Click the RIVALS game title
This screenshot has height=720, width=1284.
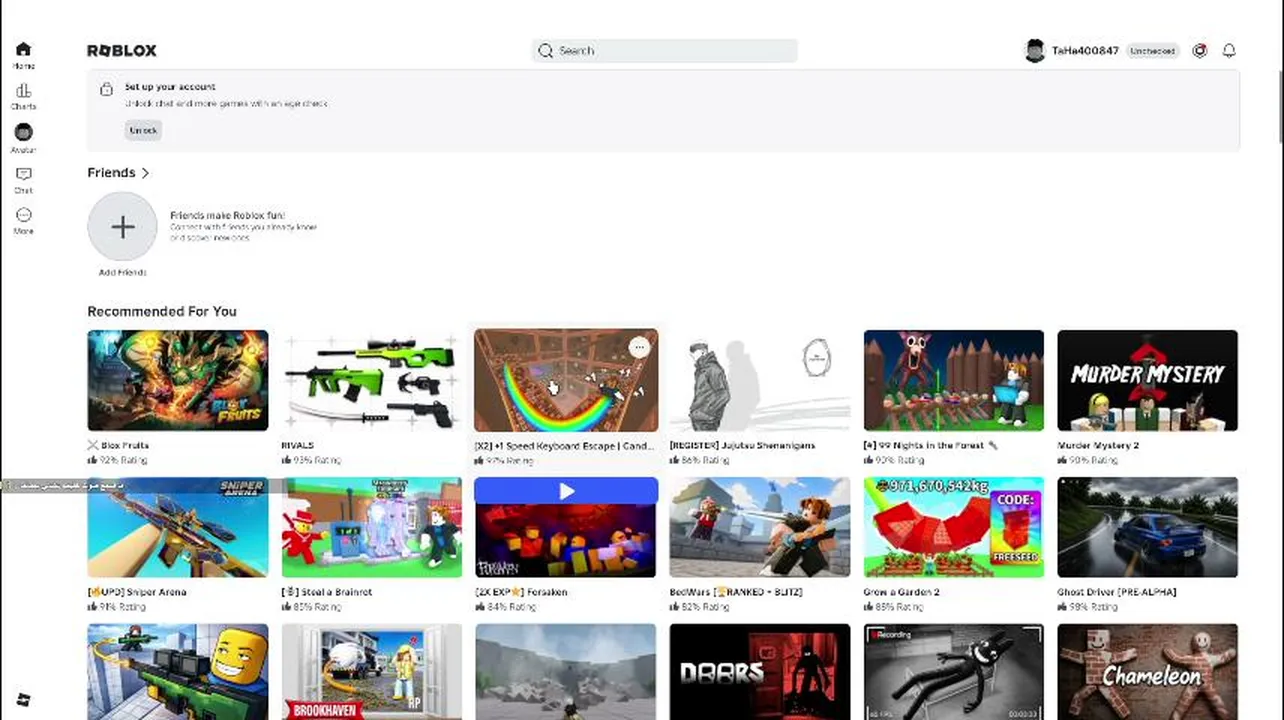298,445
